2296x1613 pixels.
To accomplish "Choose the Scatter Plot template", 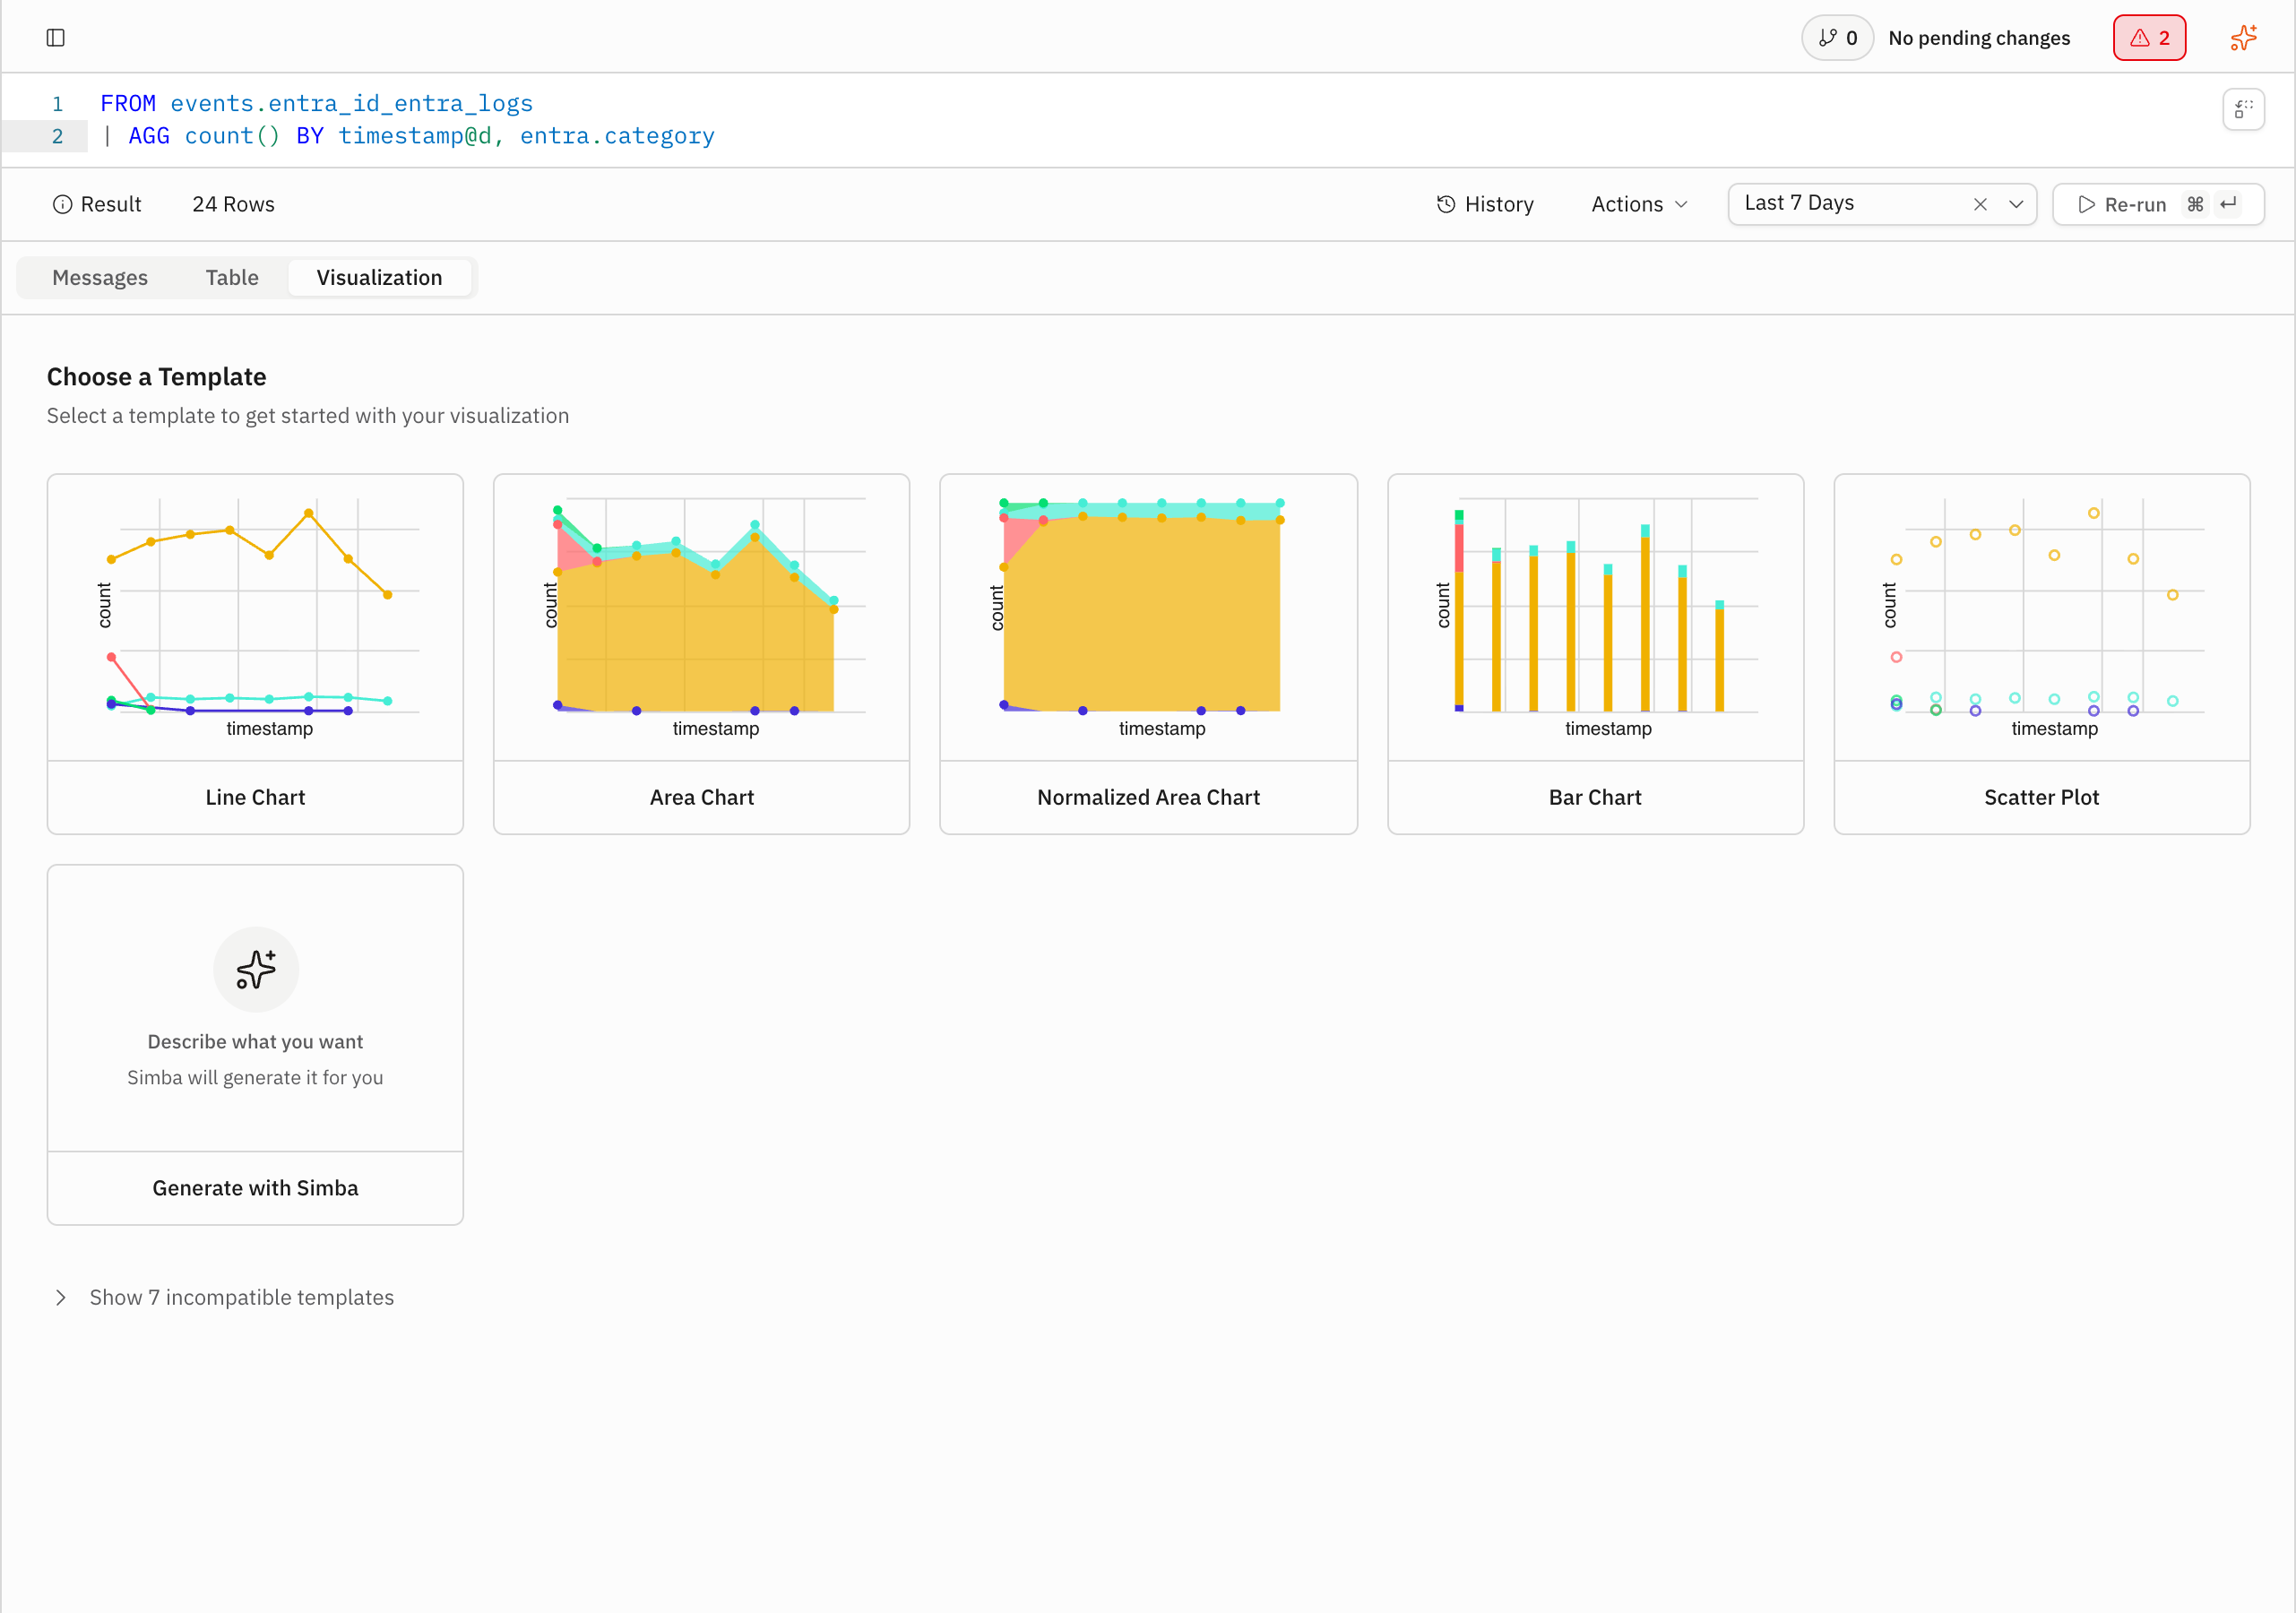I will 2041,654.
